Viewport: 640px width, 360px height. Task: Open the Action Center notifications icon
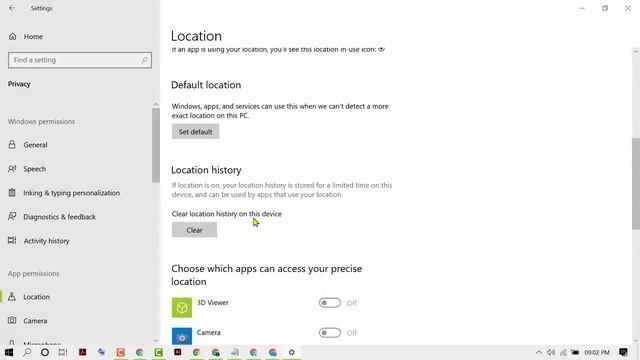pyautogui.click(x=623, y=352)
